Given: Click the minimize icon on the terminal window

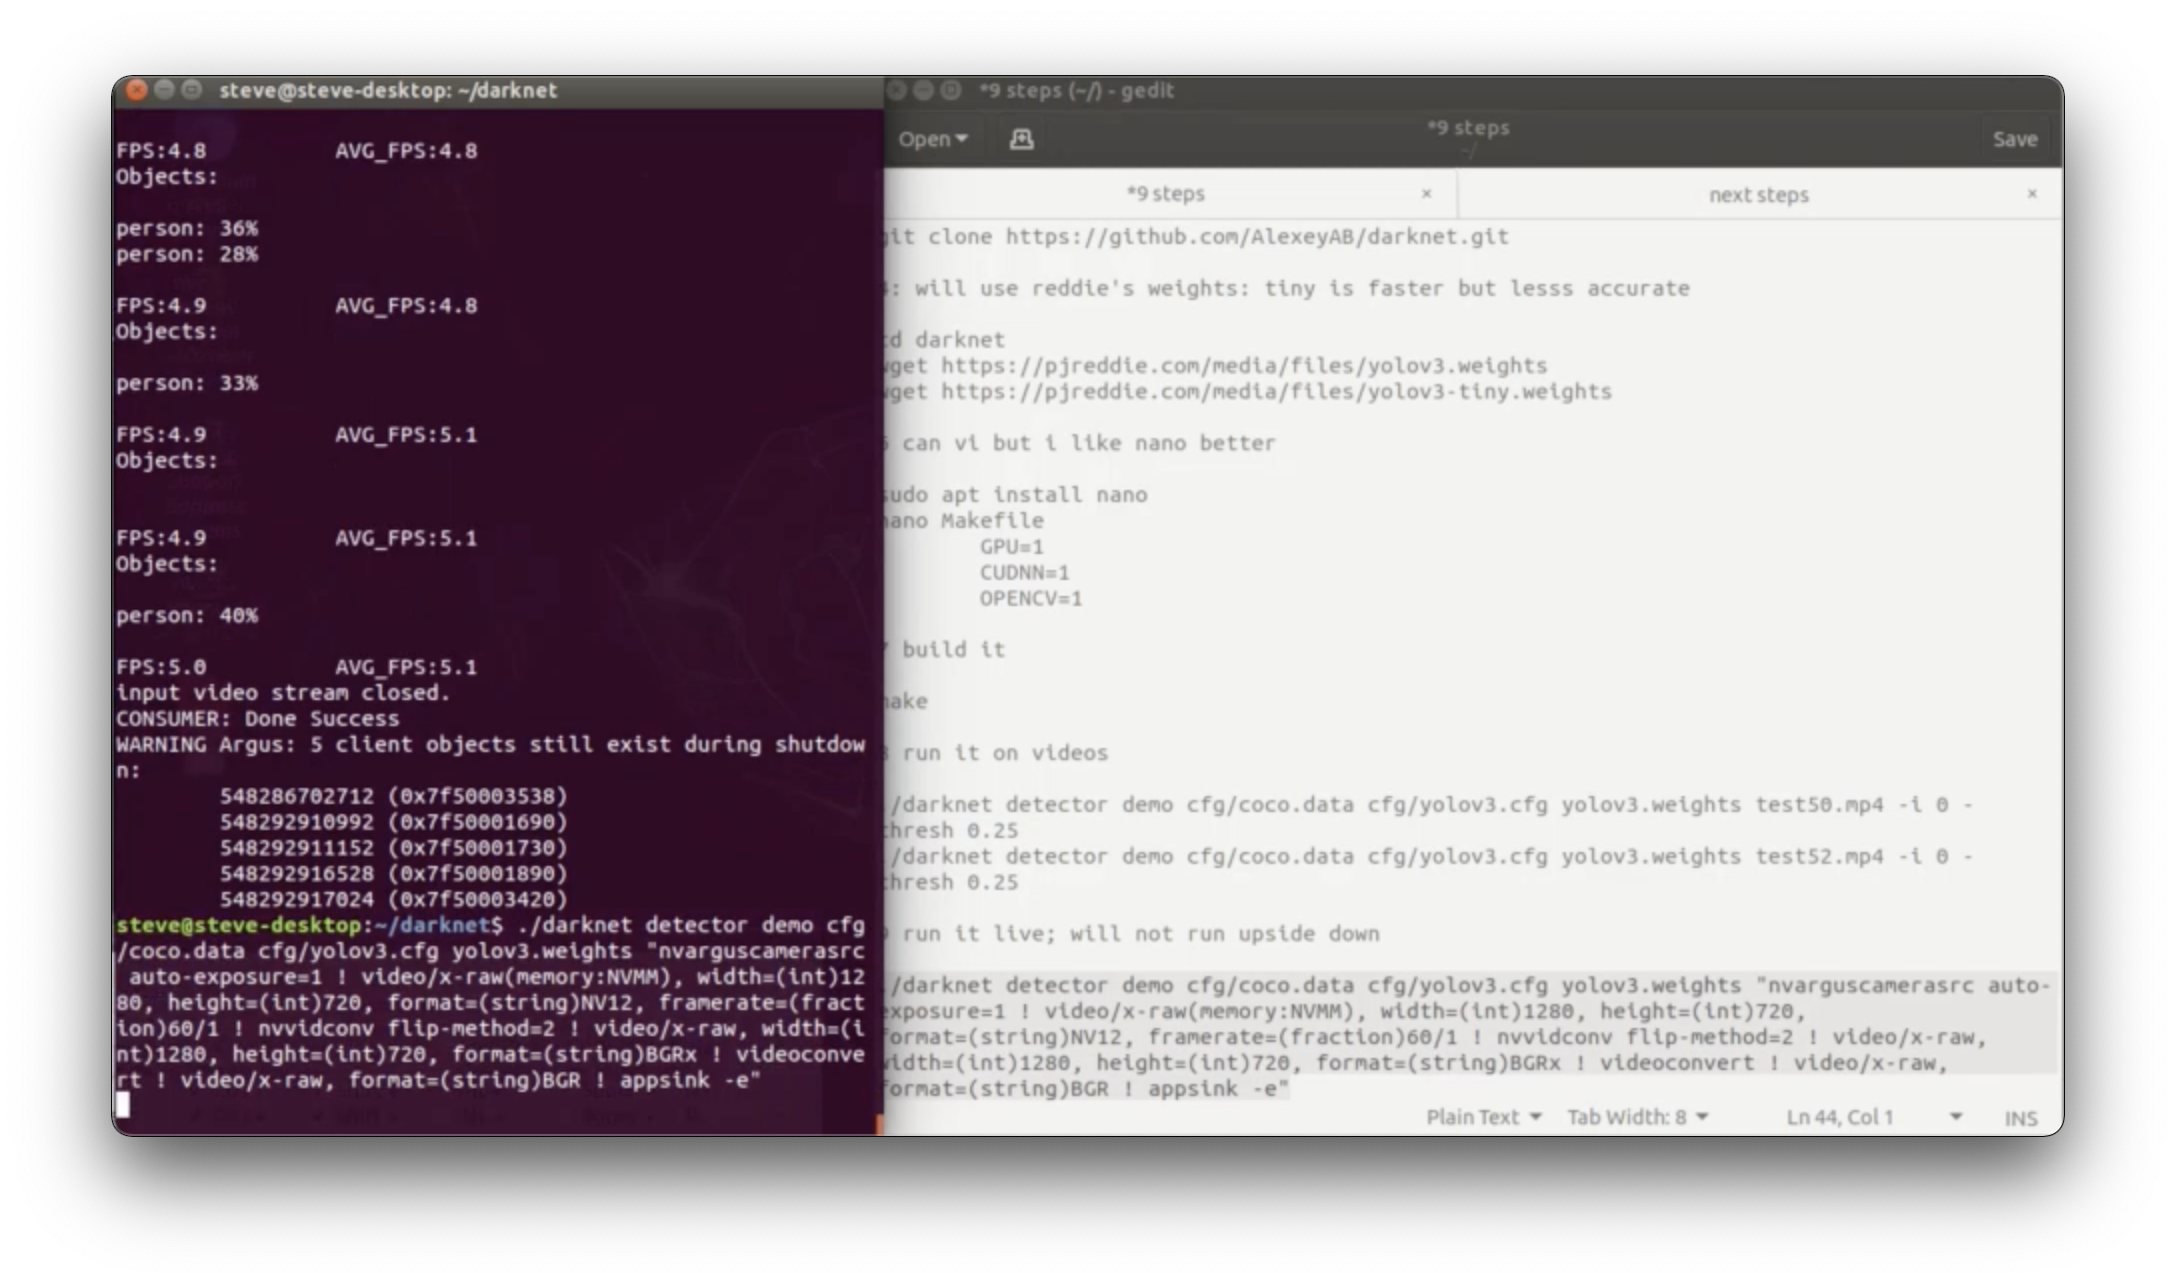Looking at the screenshot, I should (x=164, y=90).
